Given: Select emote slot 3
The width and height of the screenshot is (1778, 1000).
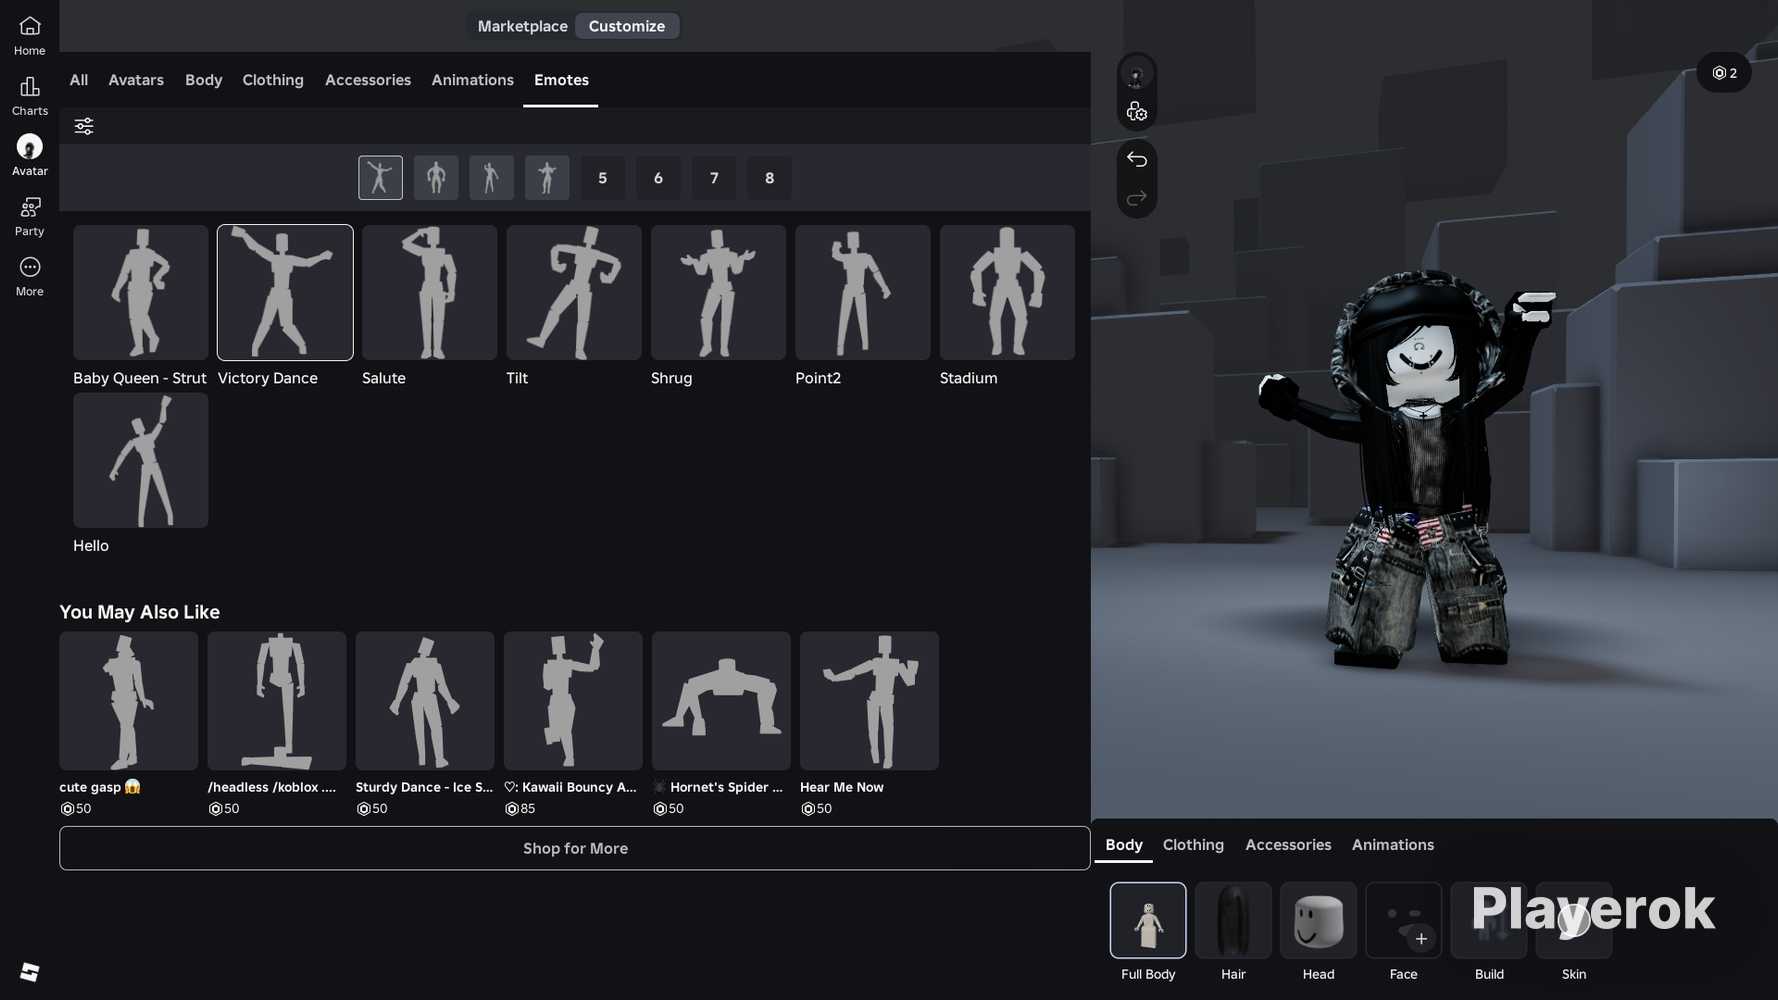Looking at the screenshot, I should pyautogui.click(x=491, y=178).
